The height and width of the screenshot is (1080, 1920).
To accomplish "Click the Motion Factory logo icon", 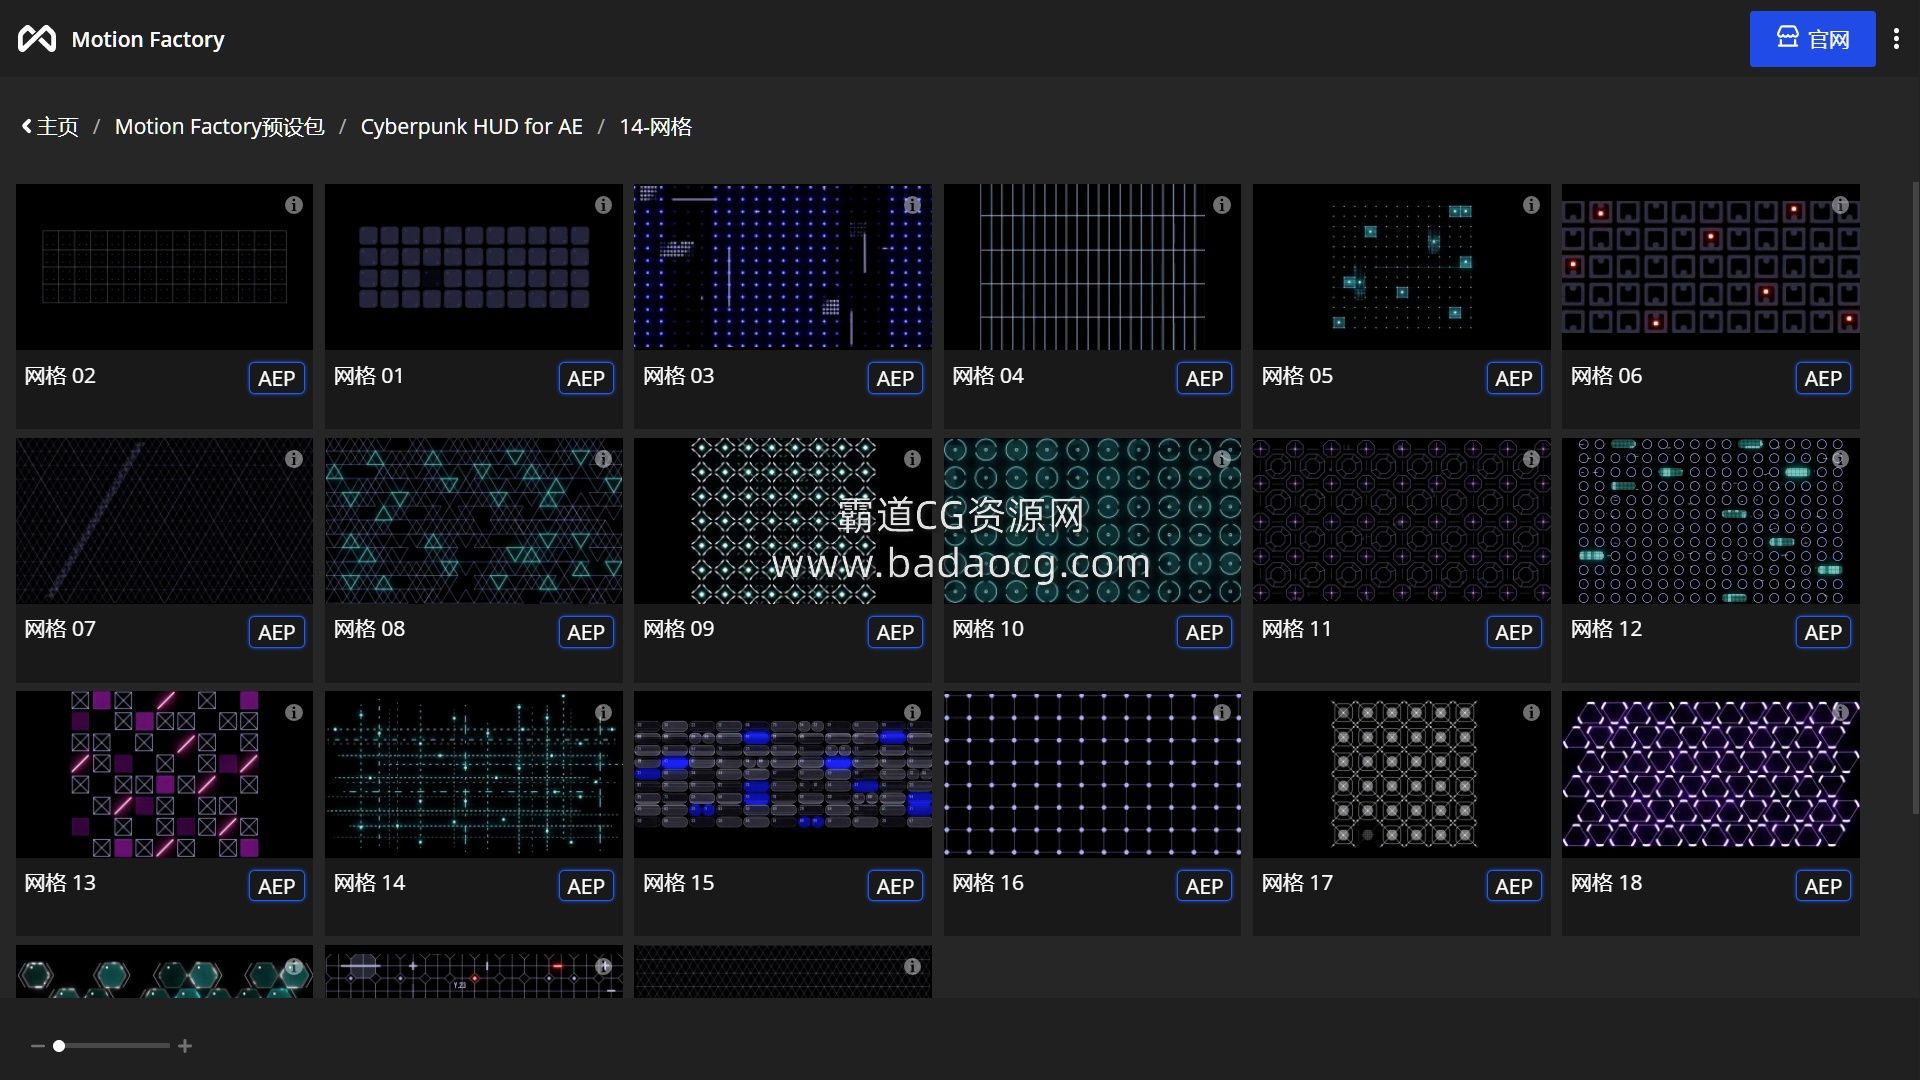I will [x=37, y=39].
